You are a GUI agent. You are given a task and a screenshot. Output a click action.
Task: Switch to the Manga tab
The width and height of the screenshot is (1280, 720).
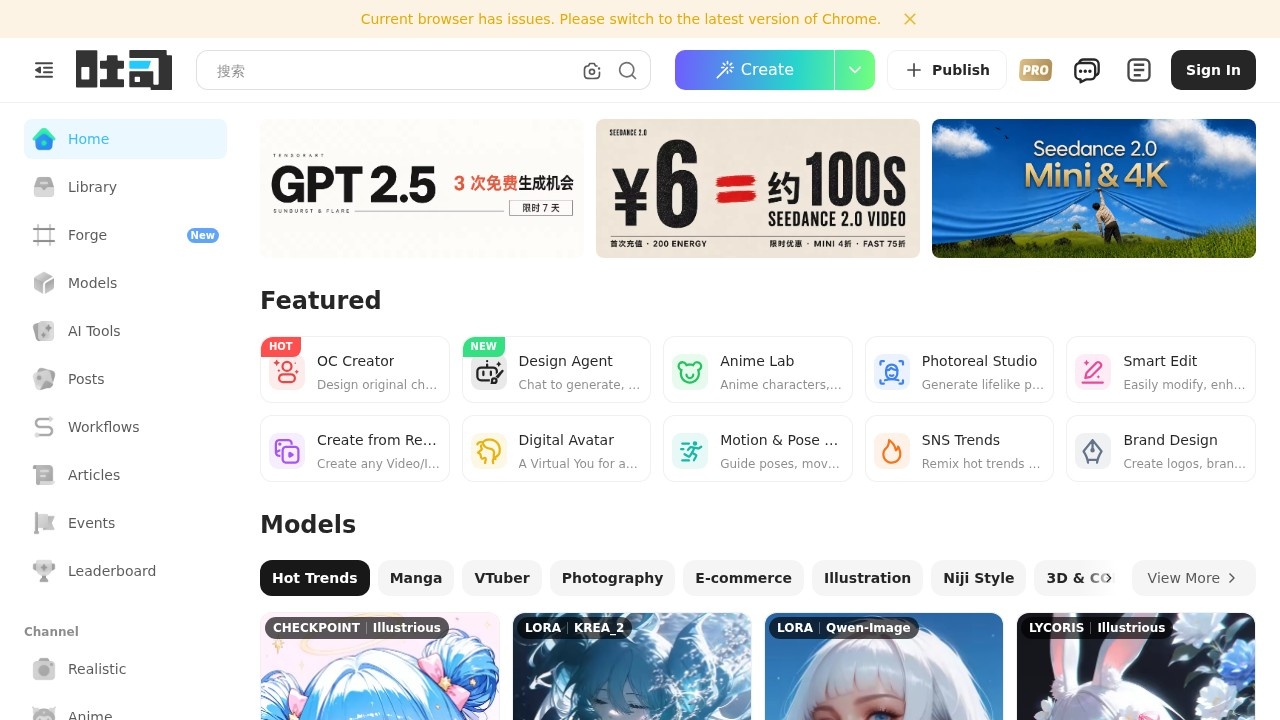416,578
